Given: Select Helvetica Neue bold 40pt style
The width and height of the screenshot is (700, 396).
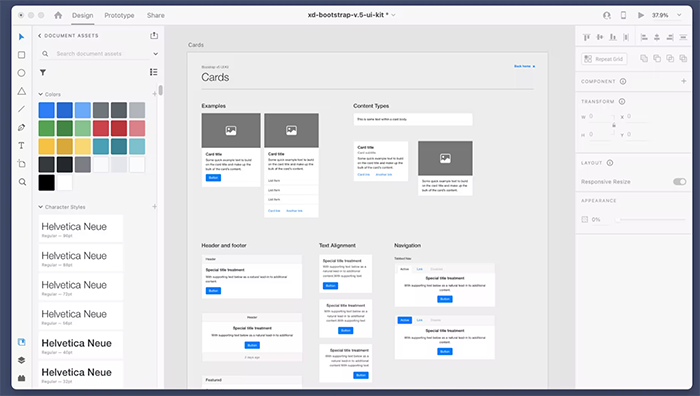Looking at the screenshot, I should tap(80, 345).
